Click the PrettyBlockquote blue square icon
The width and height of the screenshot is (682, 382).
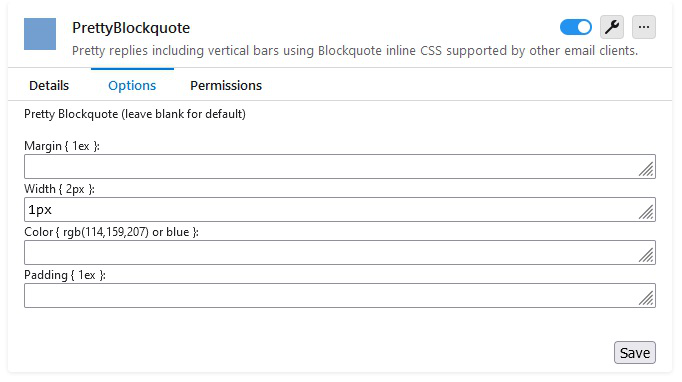pos(40,34)
